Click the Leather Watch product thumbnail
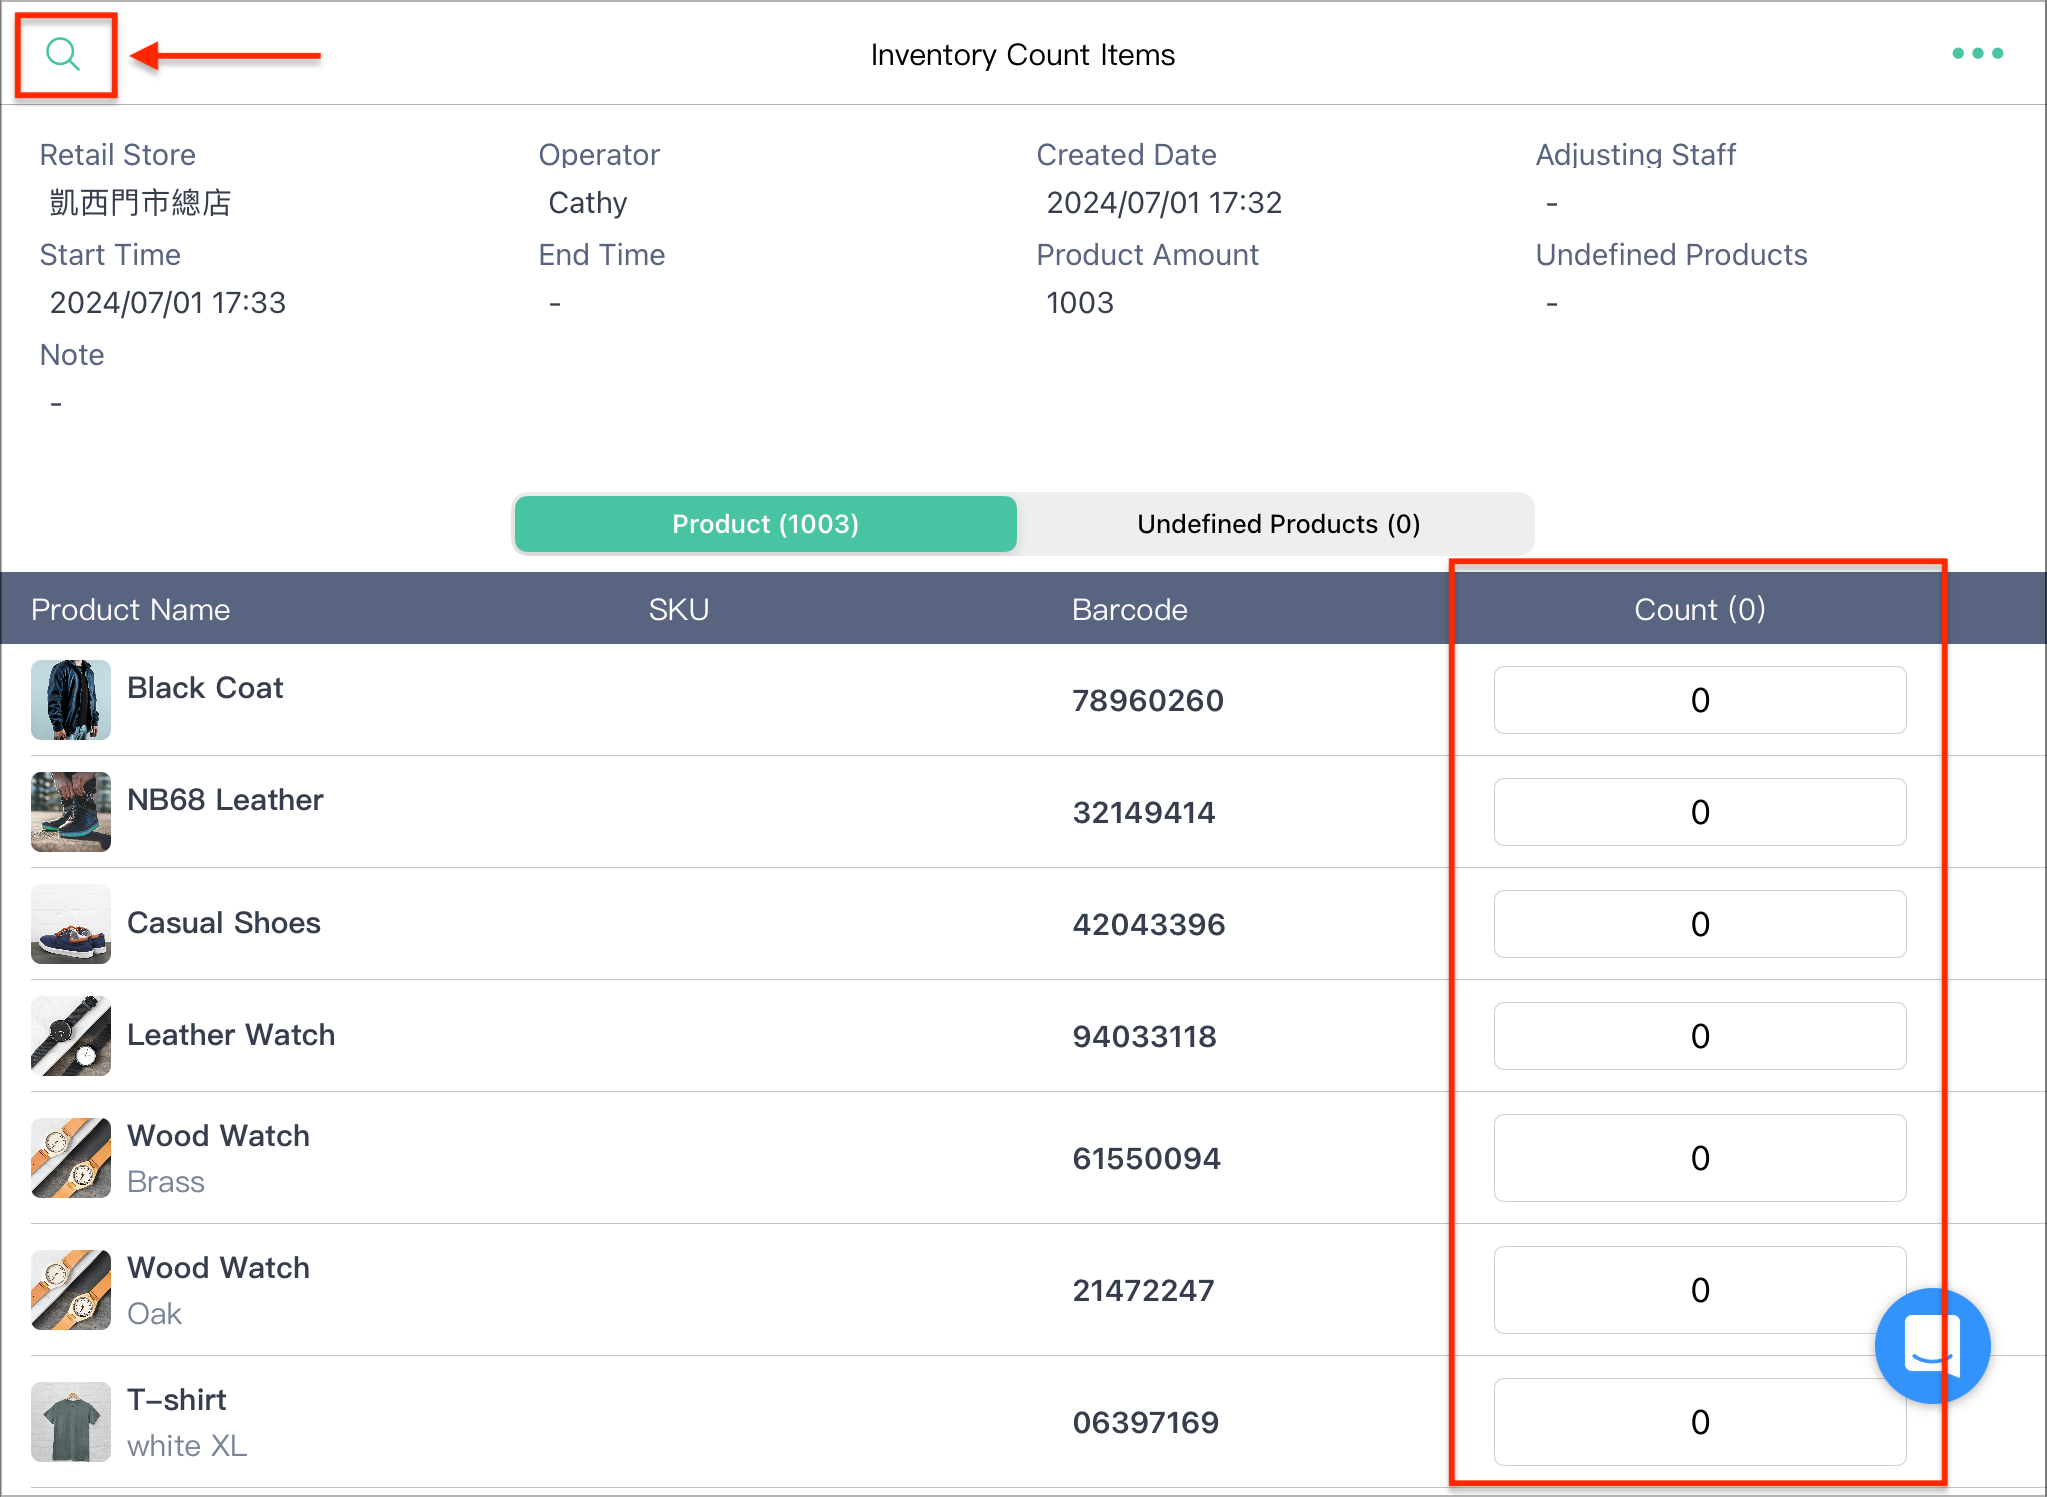Screen dimensions: 2047x1497 click(71, 1036)
